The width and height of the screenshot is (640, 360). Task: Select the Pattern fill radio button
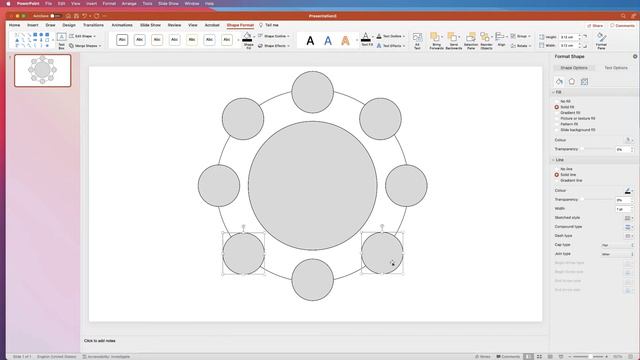click(x=556, y=124)
